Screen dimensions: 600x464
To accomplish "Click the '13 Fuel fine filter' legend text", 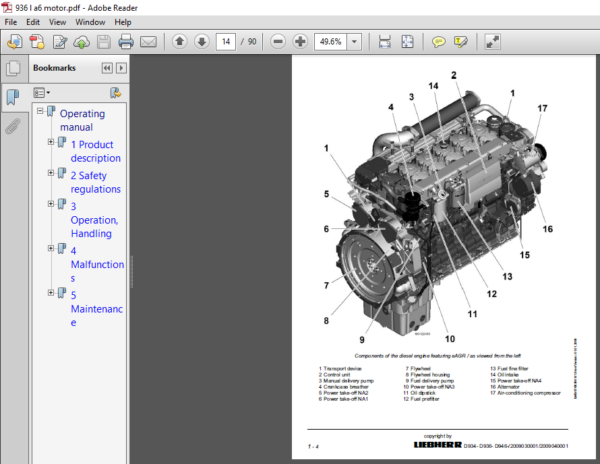I will [x=509, y=369].
